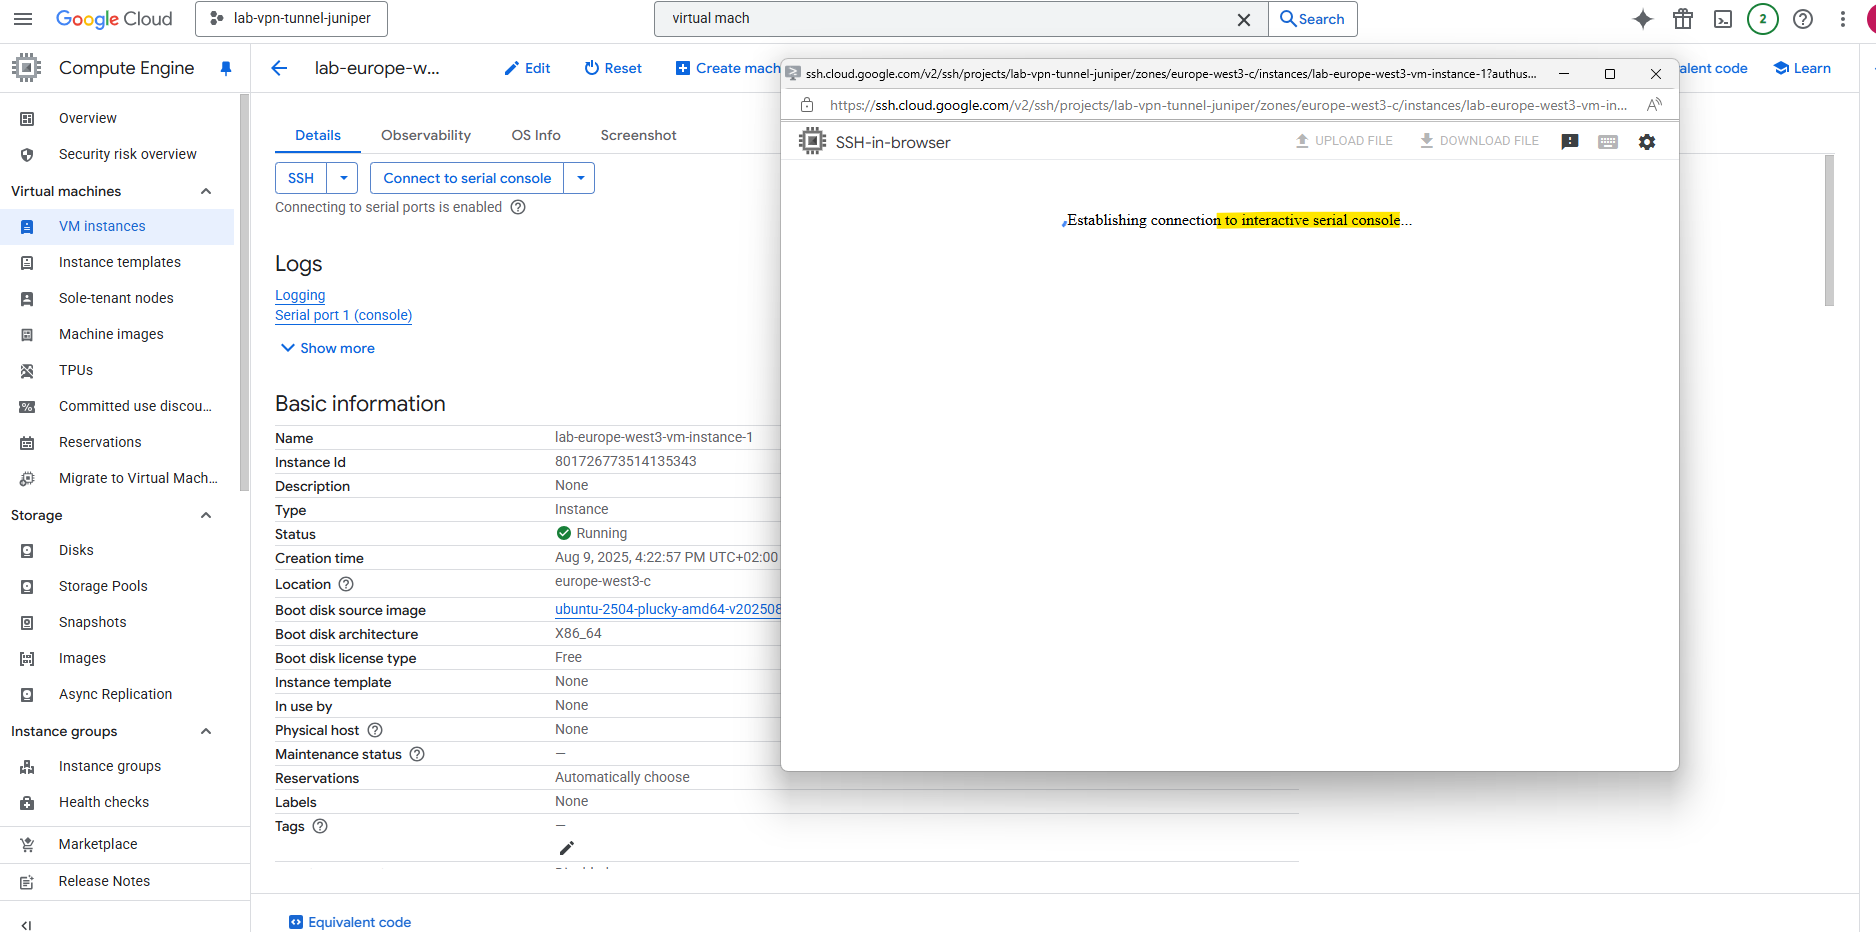Screen dimensions: 1876x932
Task: Open SSH-in-browser settings gear
Action: pyautogui.click(x=1647, y=142)
